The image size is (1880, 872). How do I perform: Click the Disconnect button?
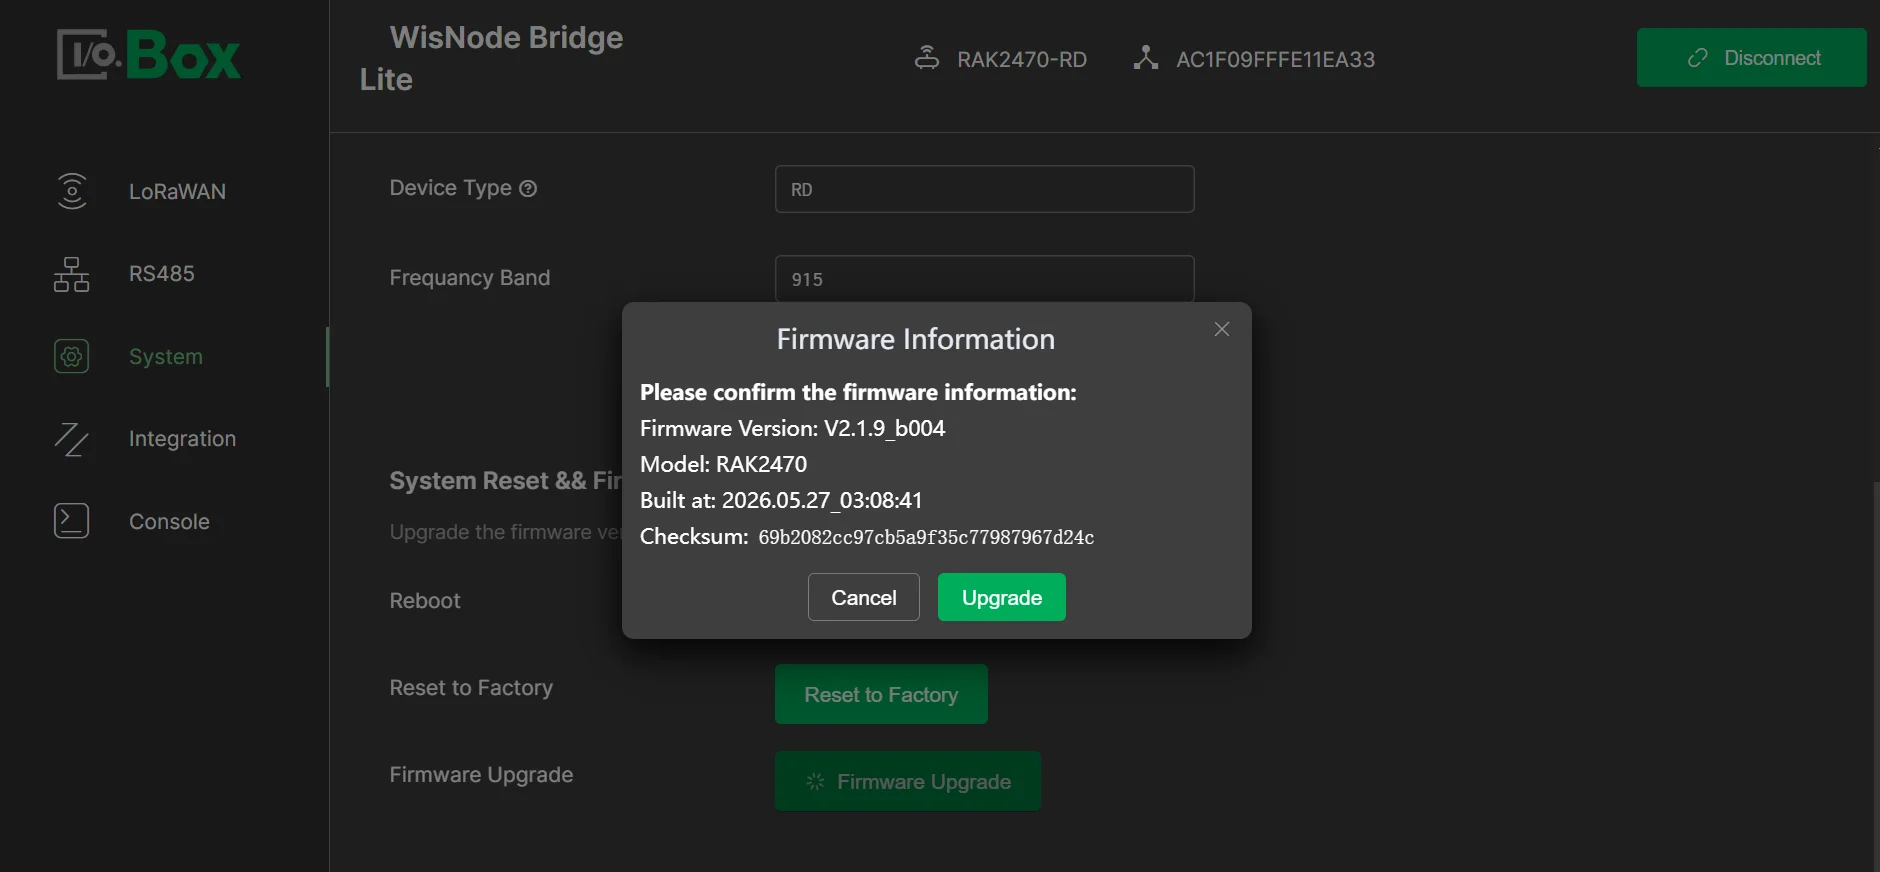[x=1751, y=58]
